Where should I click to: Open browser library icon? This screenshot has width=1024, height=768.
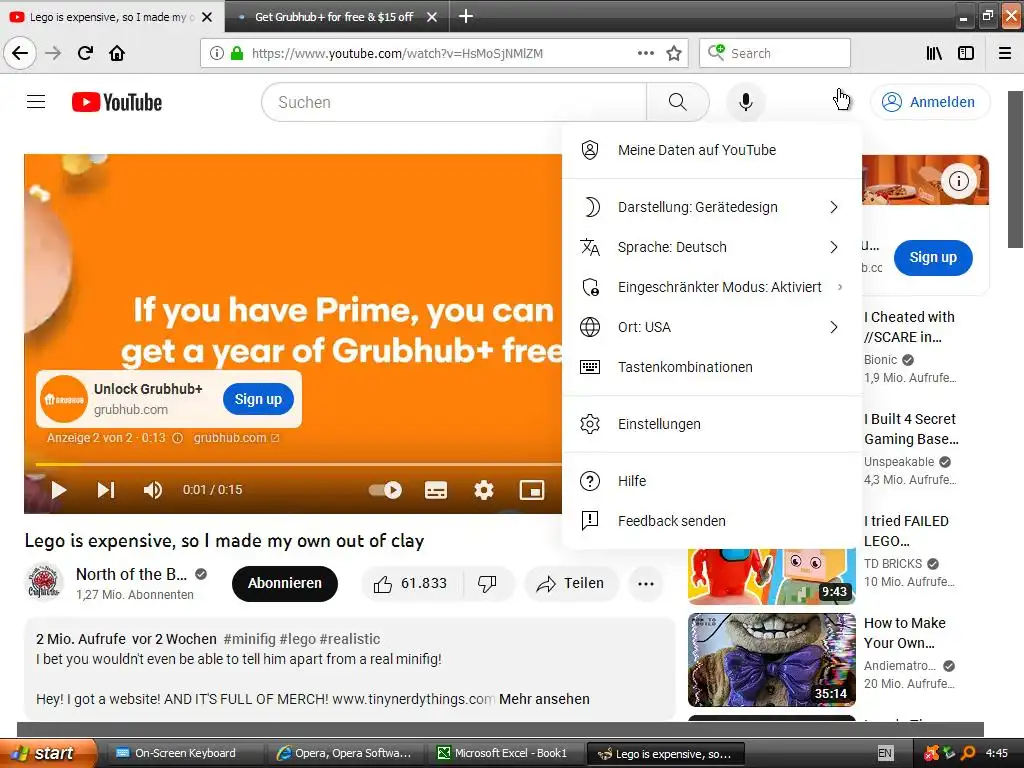click(935, 53)
